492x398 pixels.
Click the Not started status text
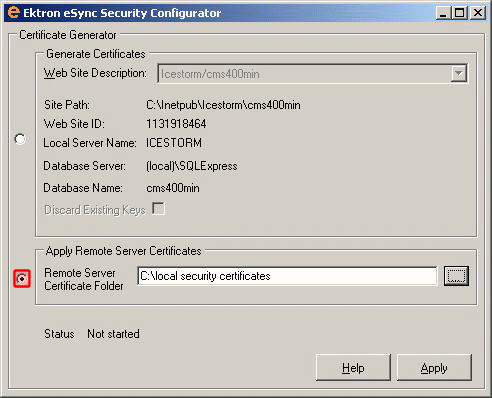coord(113,334)
